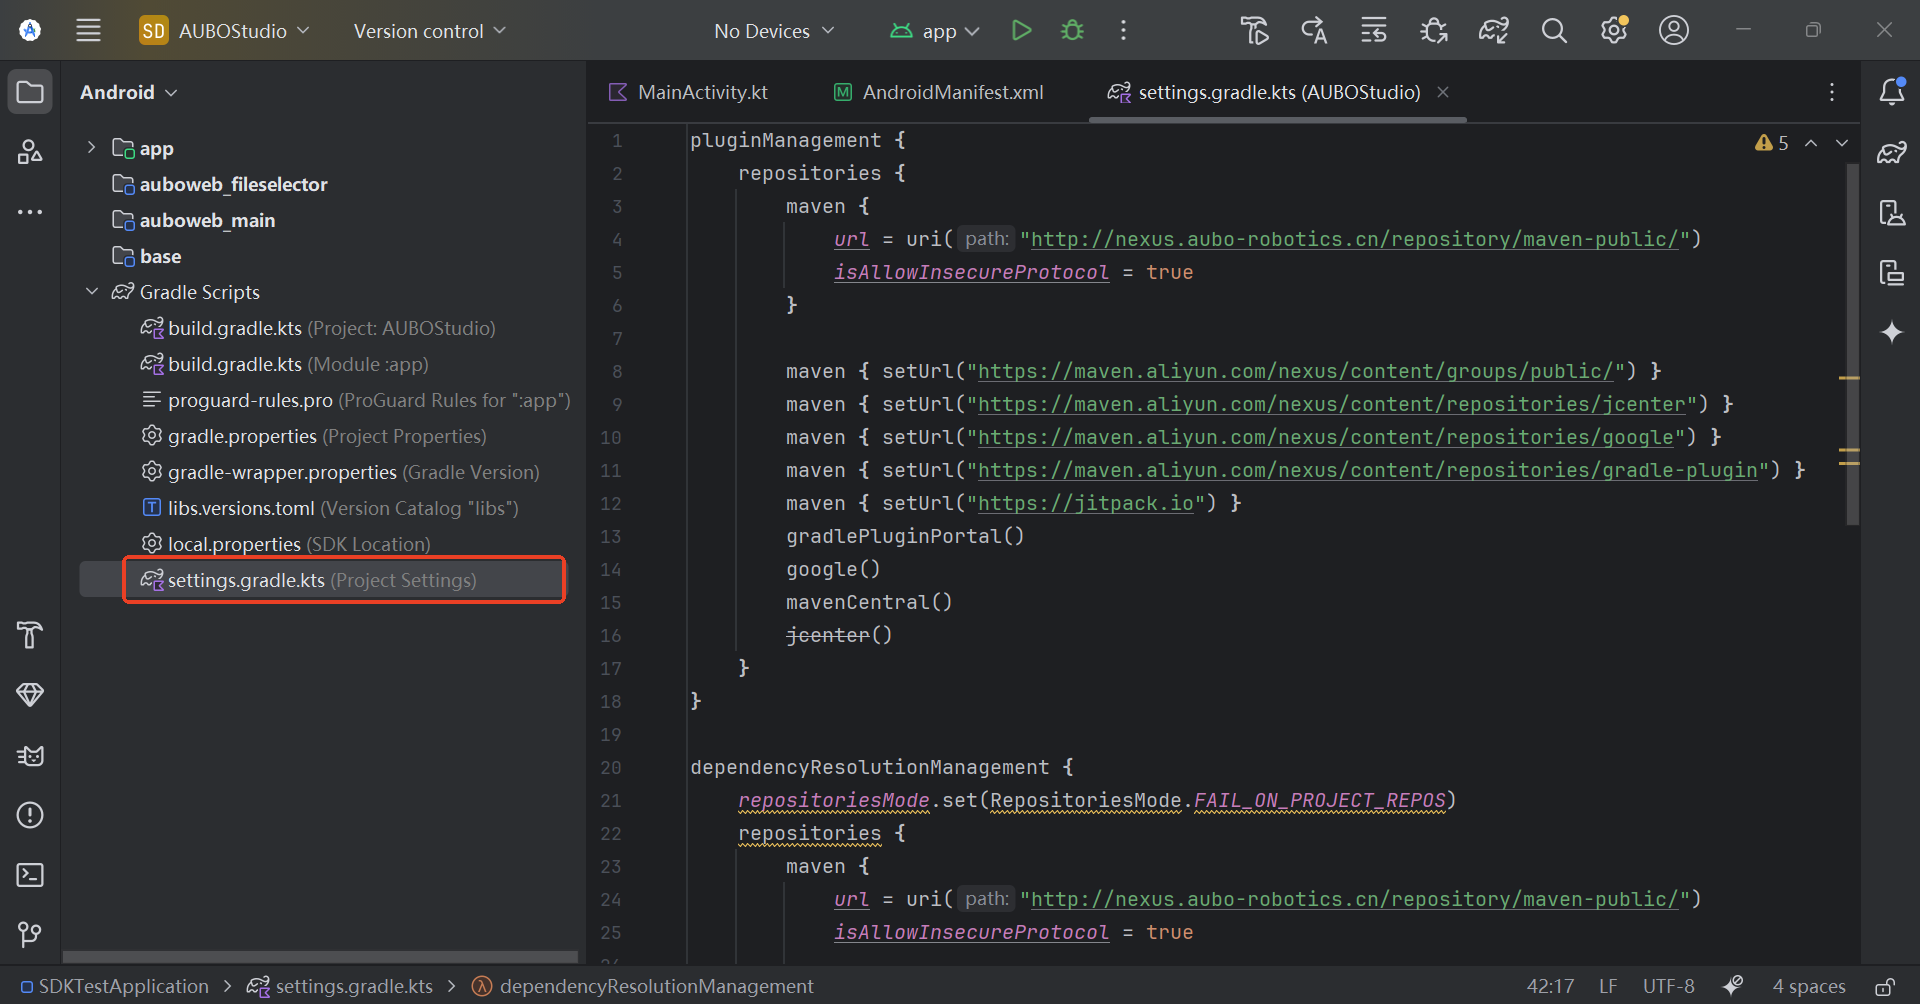Select libs.versions.toml in the project tree

coord(241,508)
